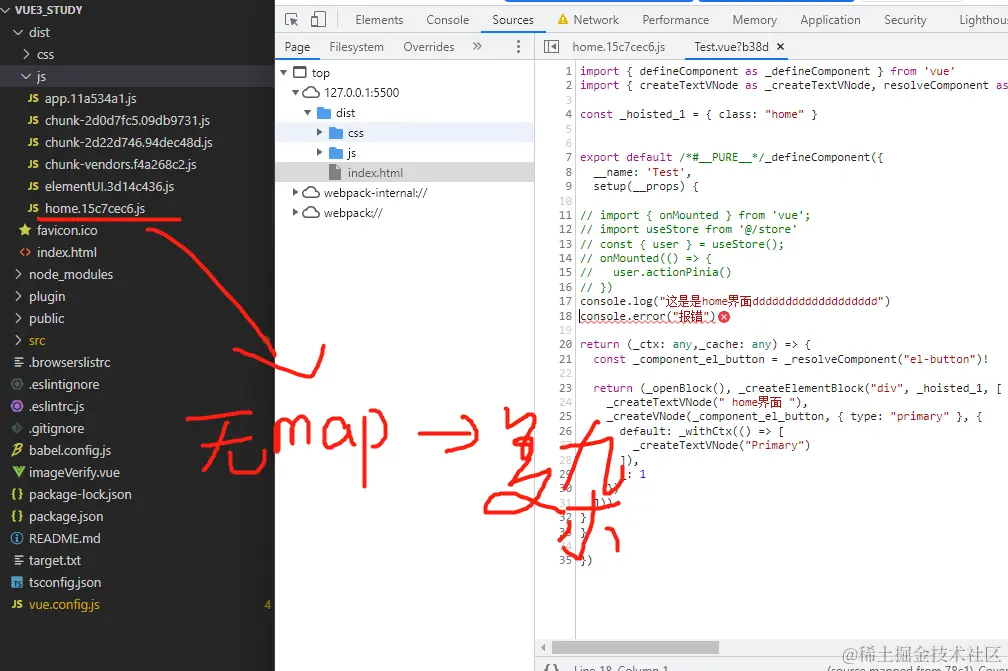Click the 127.0.0.1:5500 cloud icon
The height and width of the screenshot is (671, 1008).
coord(311,93)
